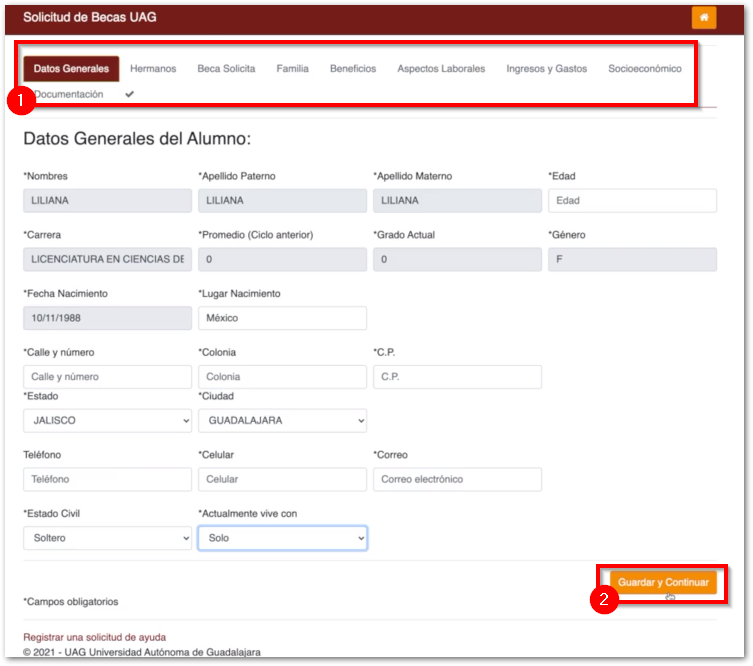The width and height of the screenshot is (753, 666).
Task: Select the Socioeconómico tab
Action: pyautogui.click(x=644, y=69)
